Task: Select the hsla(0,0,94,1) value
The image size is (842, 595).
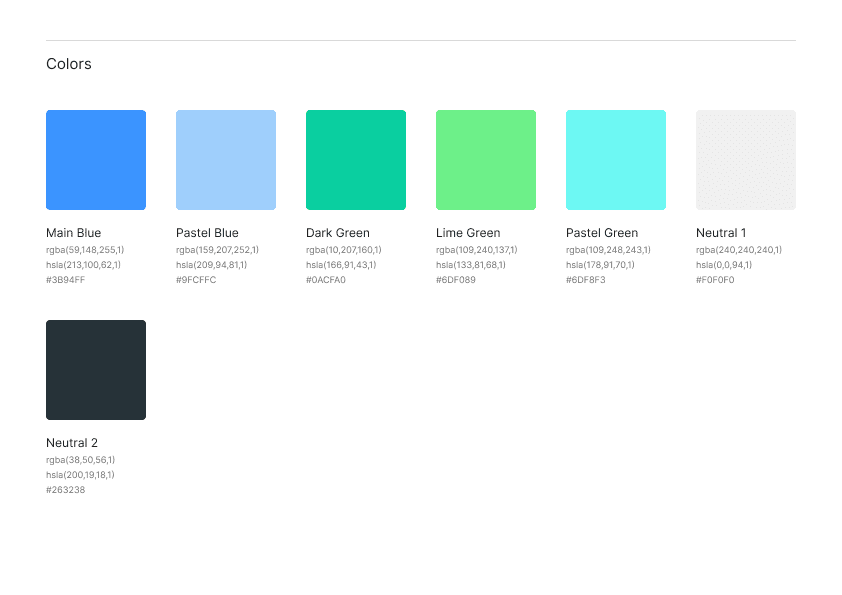Action: (724, 265)
